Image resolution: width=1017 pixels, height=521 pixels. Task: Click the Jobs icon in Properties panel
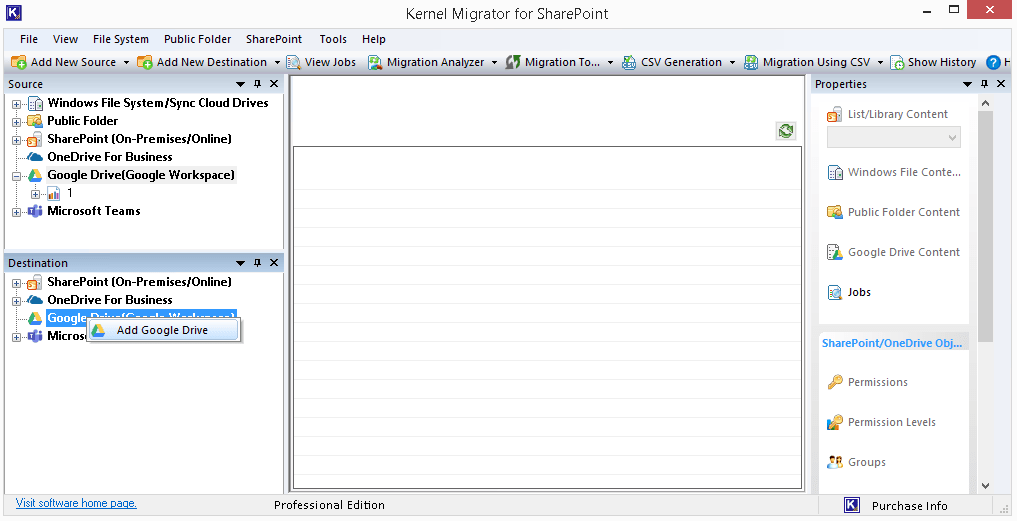coord(834,293)
